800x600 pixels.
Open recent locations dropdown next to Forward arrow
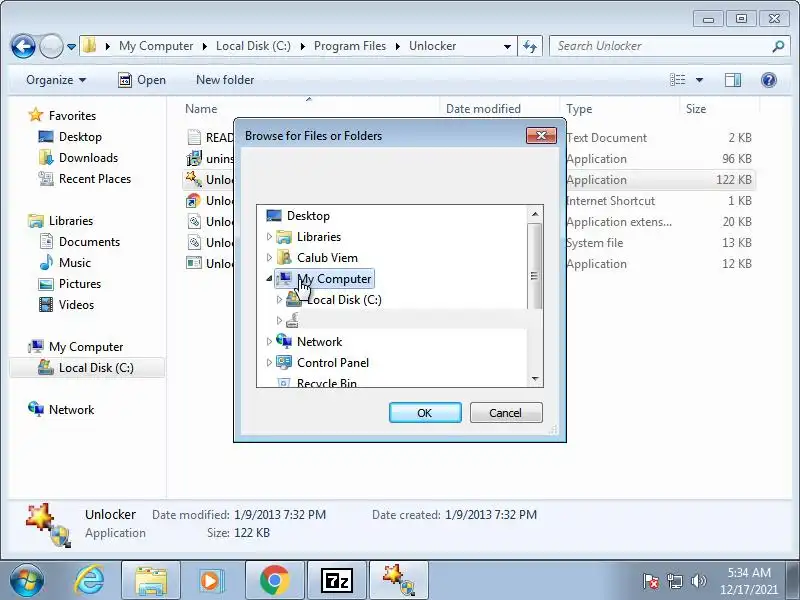(71, 46)
